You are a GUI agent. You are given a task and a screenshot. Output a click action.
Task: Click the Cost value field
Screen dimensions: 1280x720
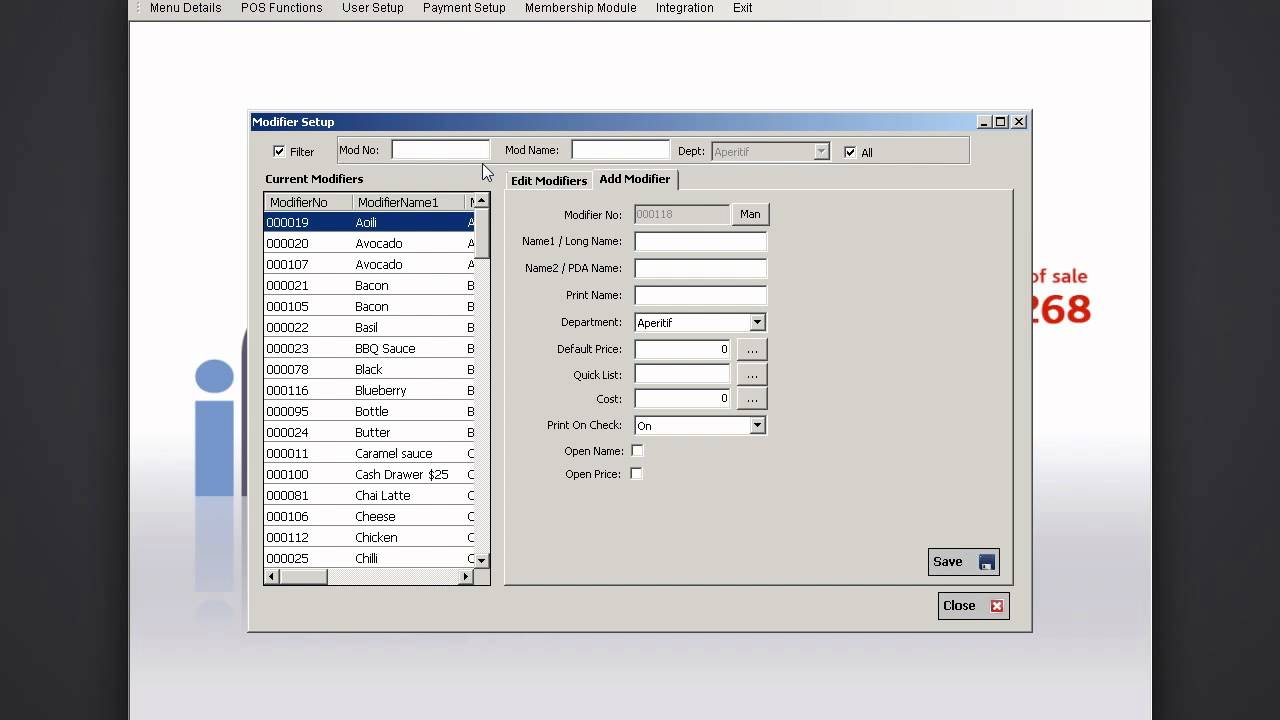coord(683,399)
